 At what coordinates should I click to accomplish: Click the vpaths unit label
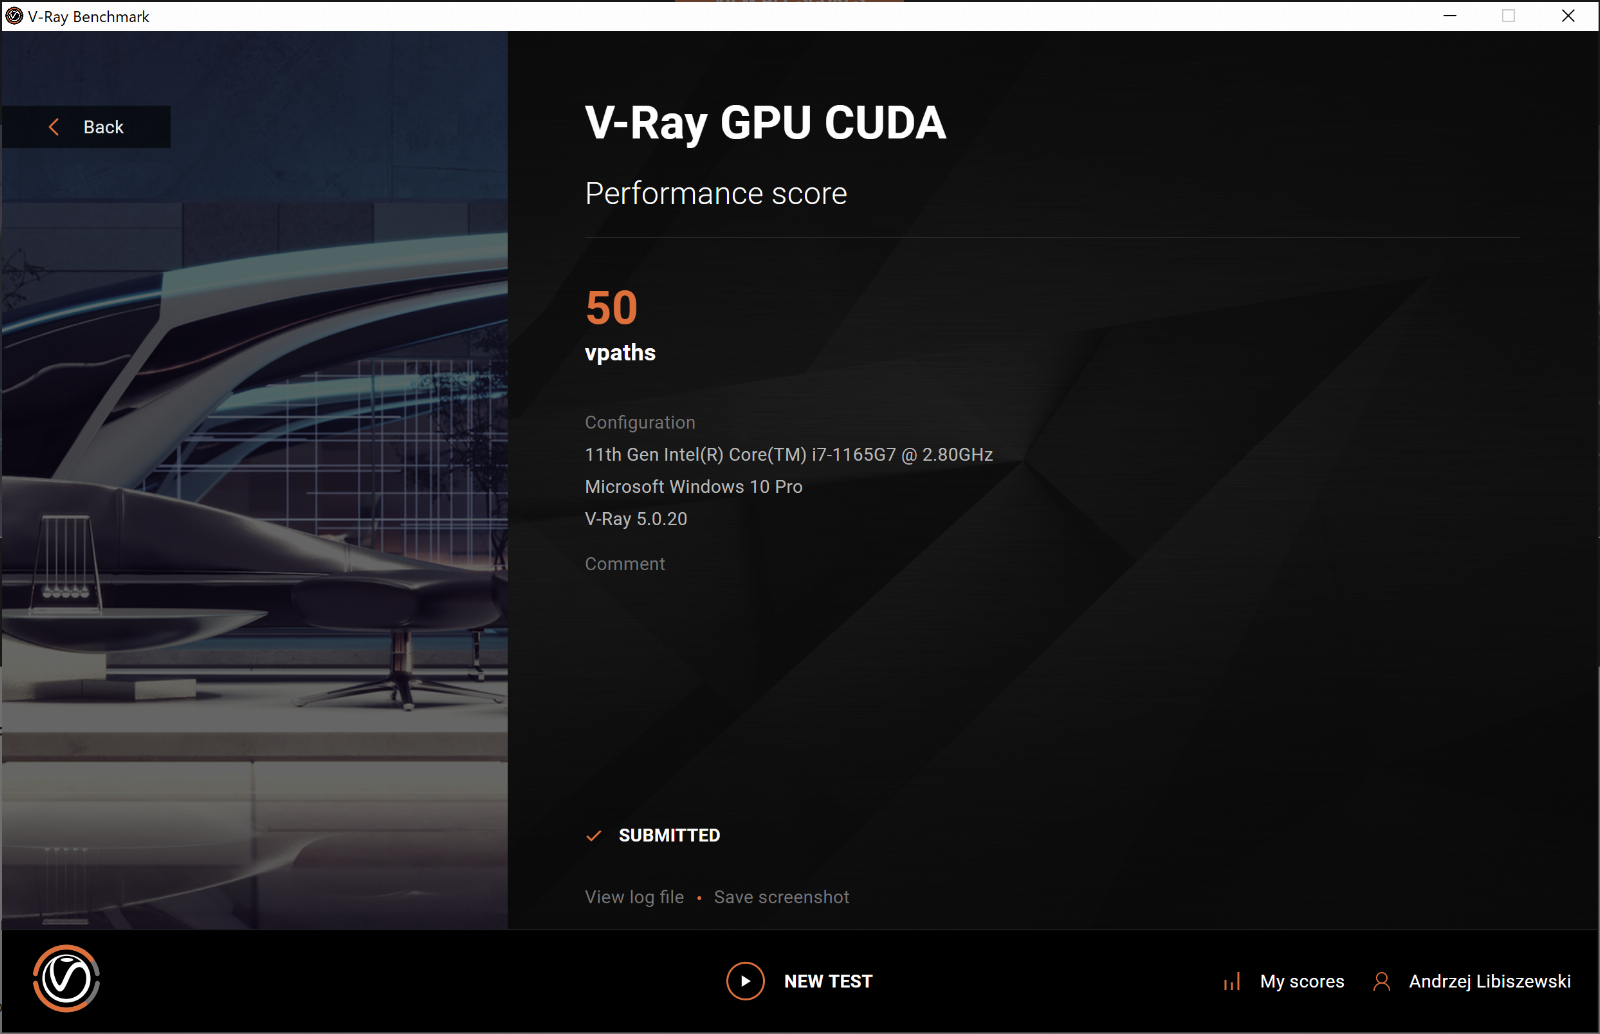point(620,353)
